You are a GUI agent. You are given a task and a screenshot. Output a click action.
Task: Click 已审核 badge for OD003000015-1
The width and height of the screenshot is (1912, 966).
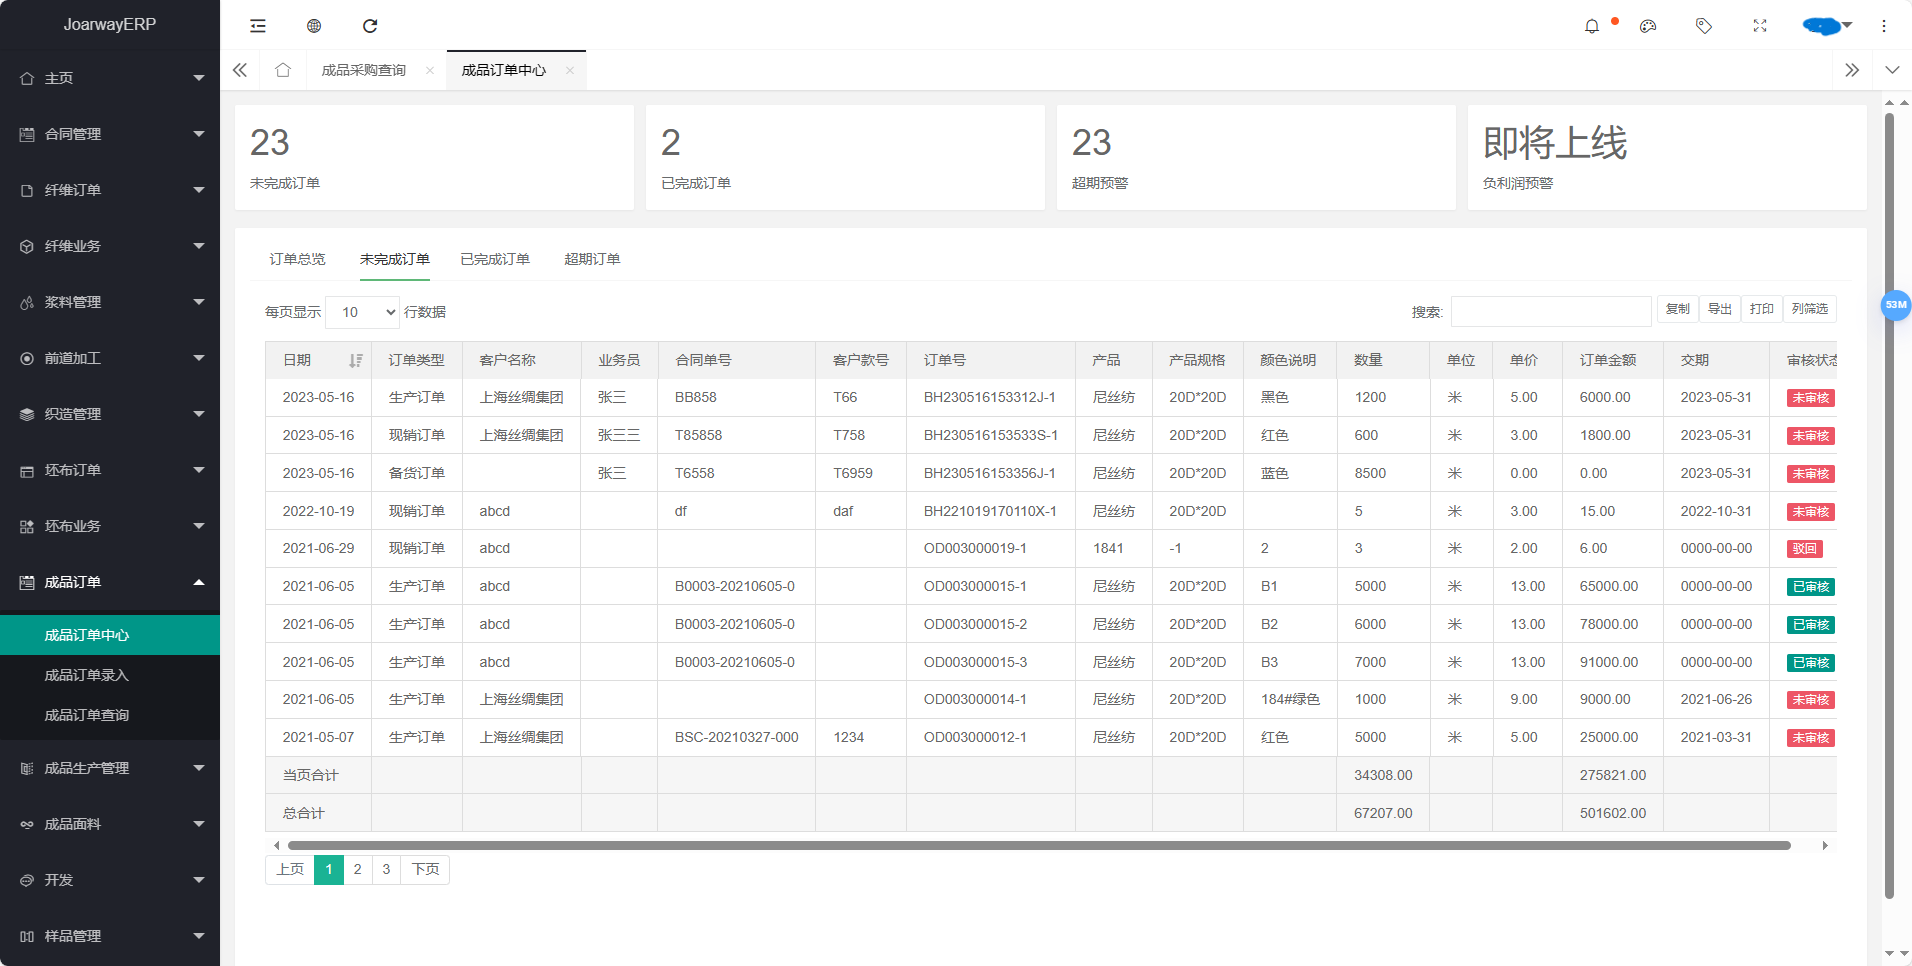[1811, 587]
